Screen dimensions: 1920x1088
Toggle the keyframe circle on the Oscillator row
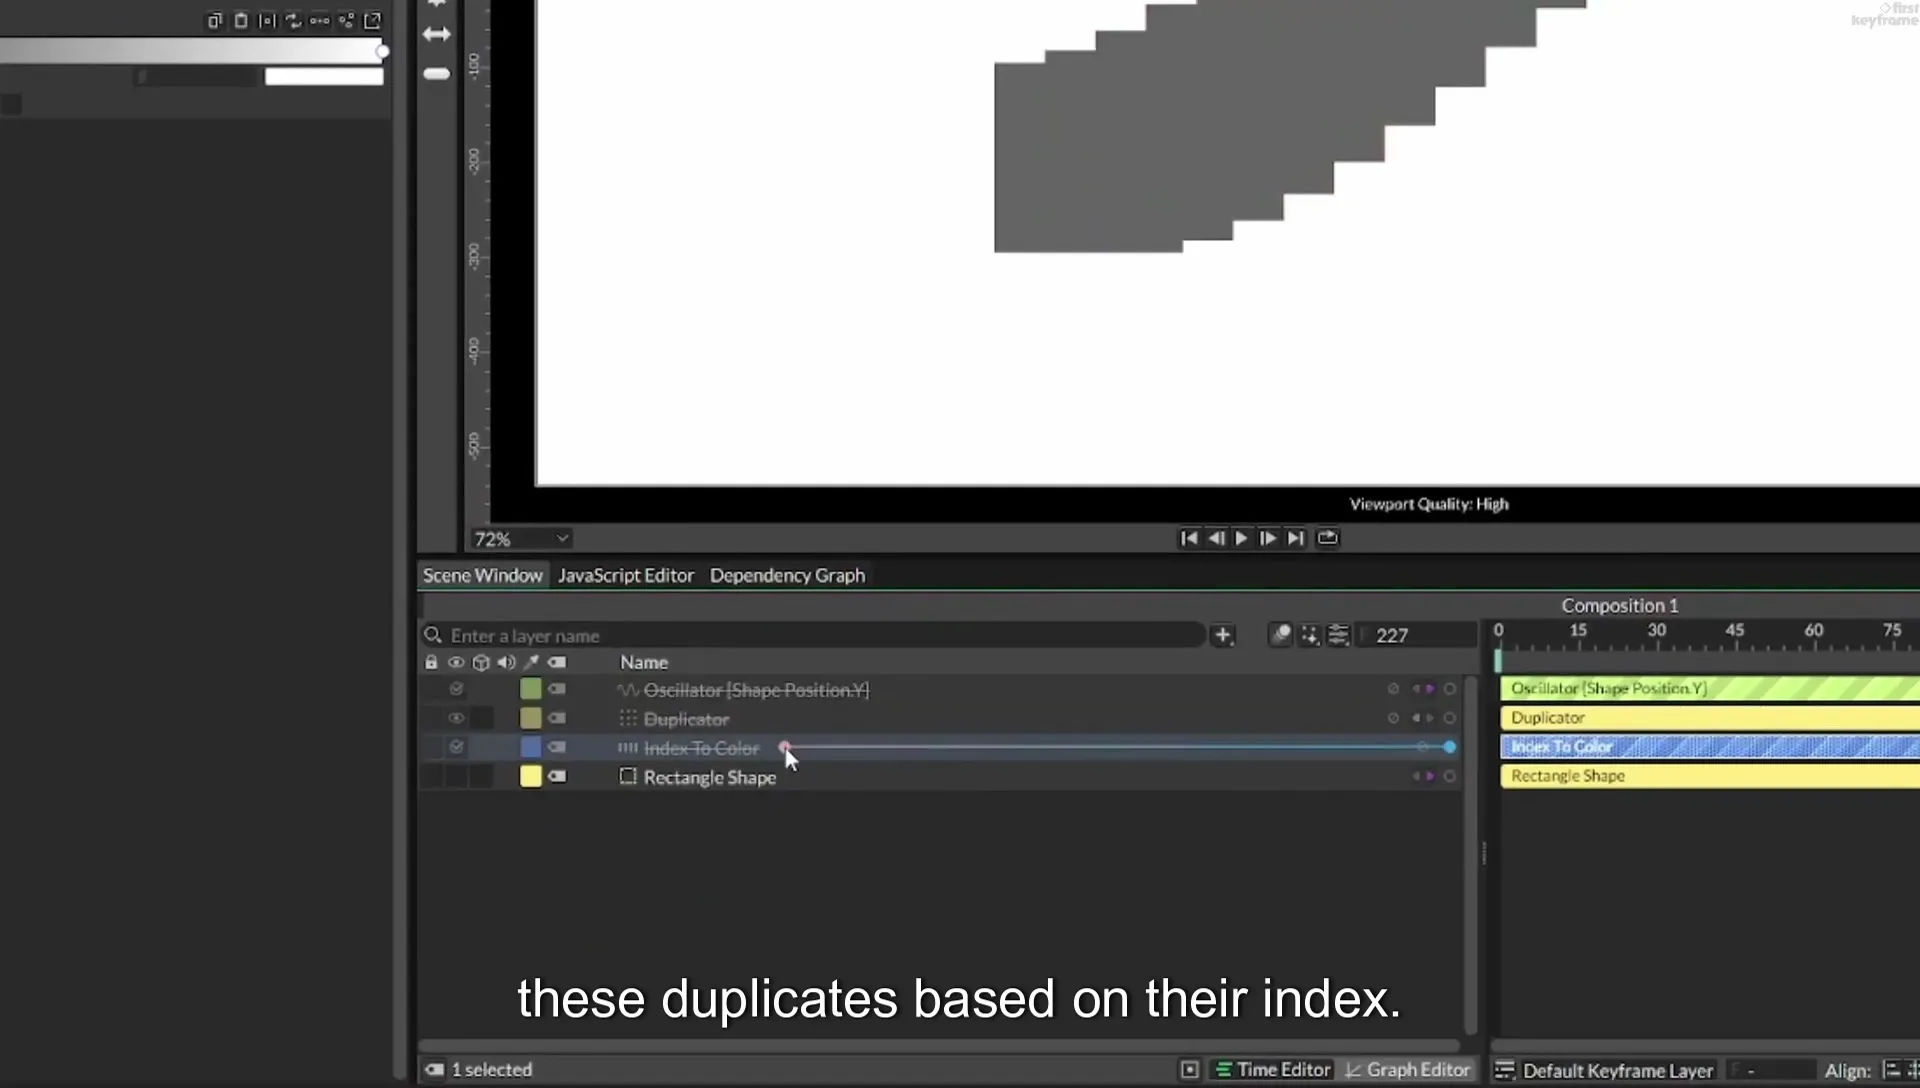[x=1449, y=689]
